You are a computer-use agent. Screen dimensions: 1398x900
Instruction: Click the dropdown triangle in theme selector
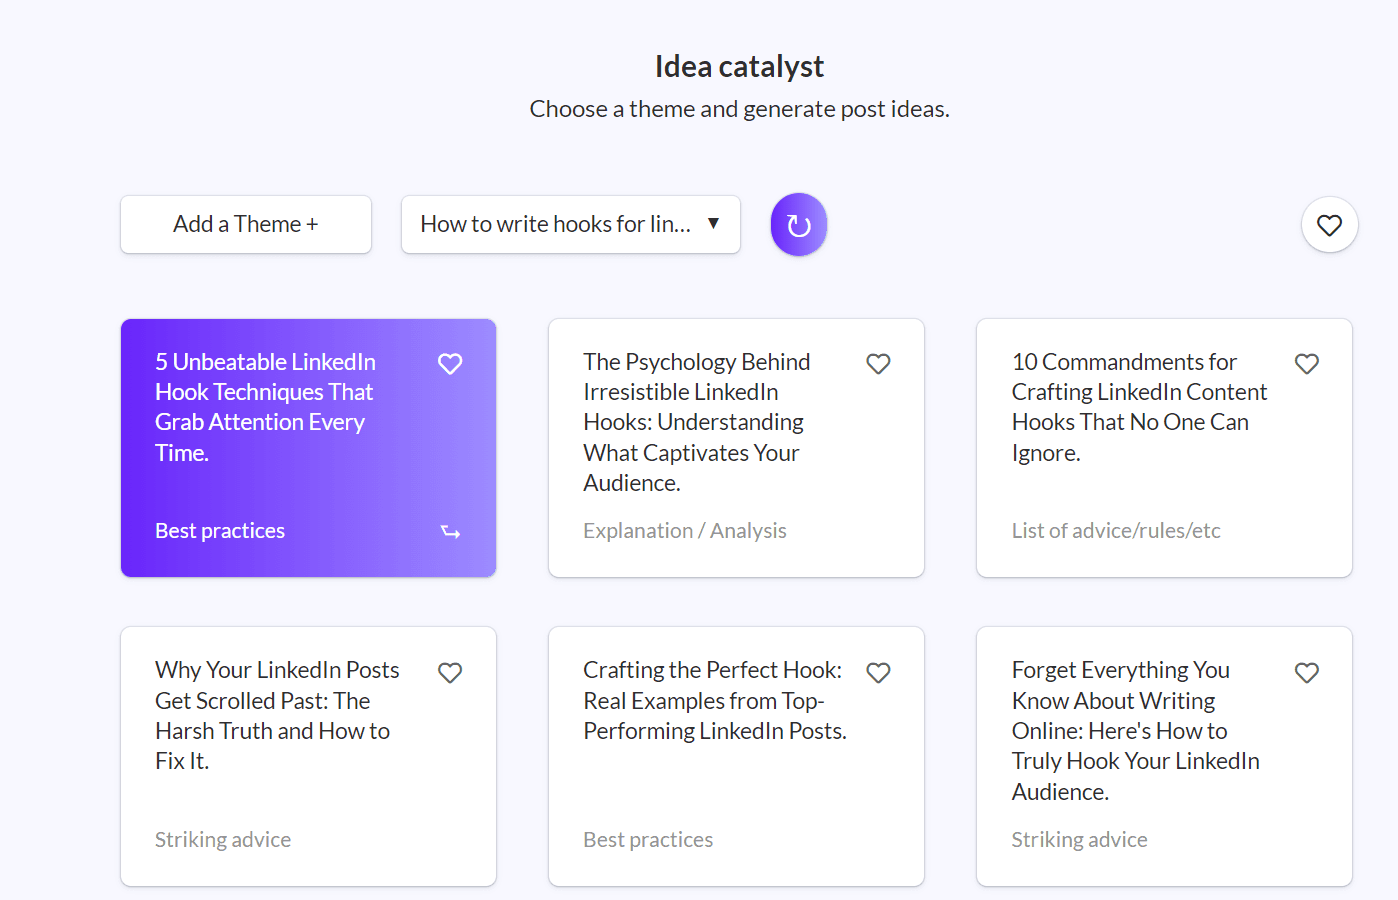coord(713,223)
